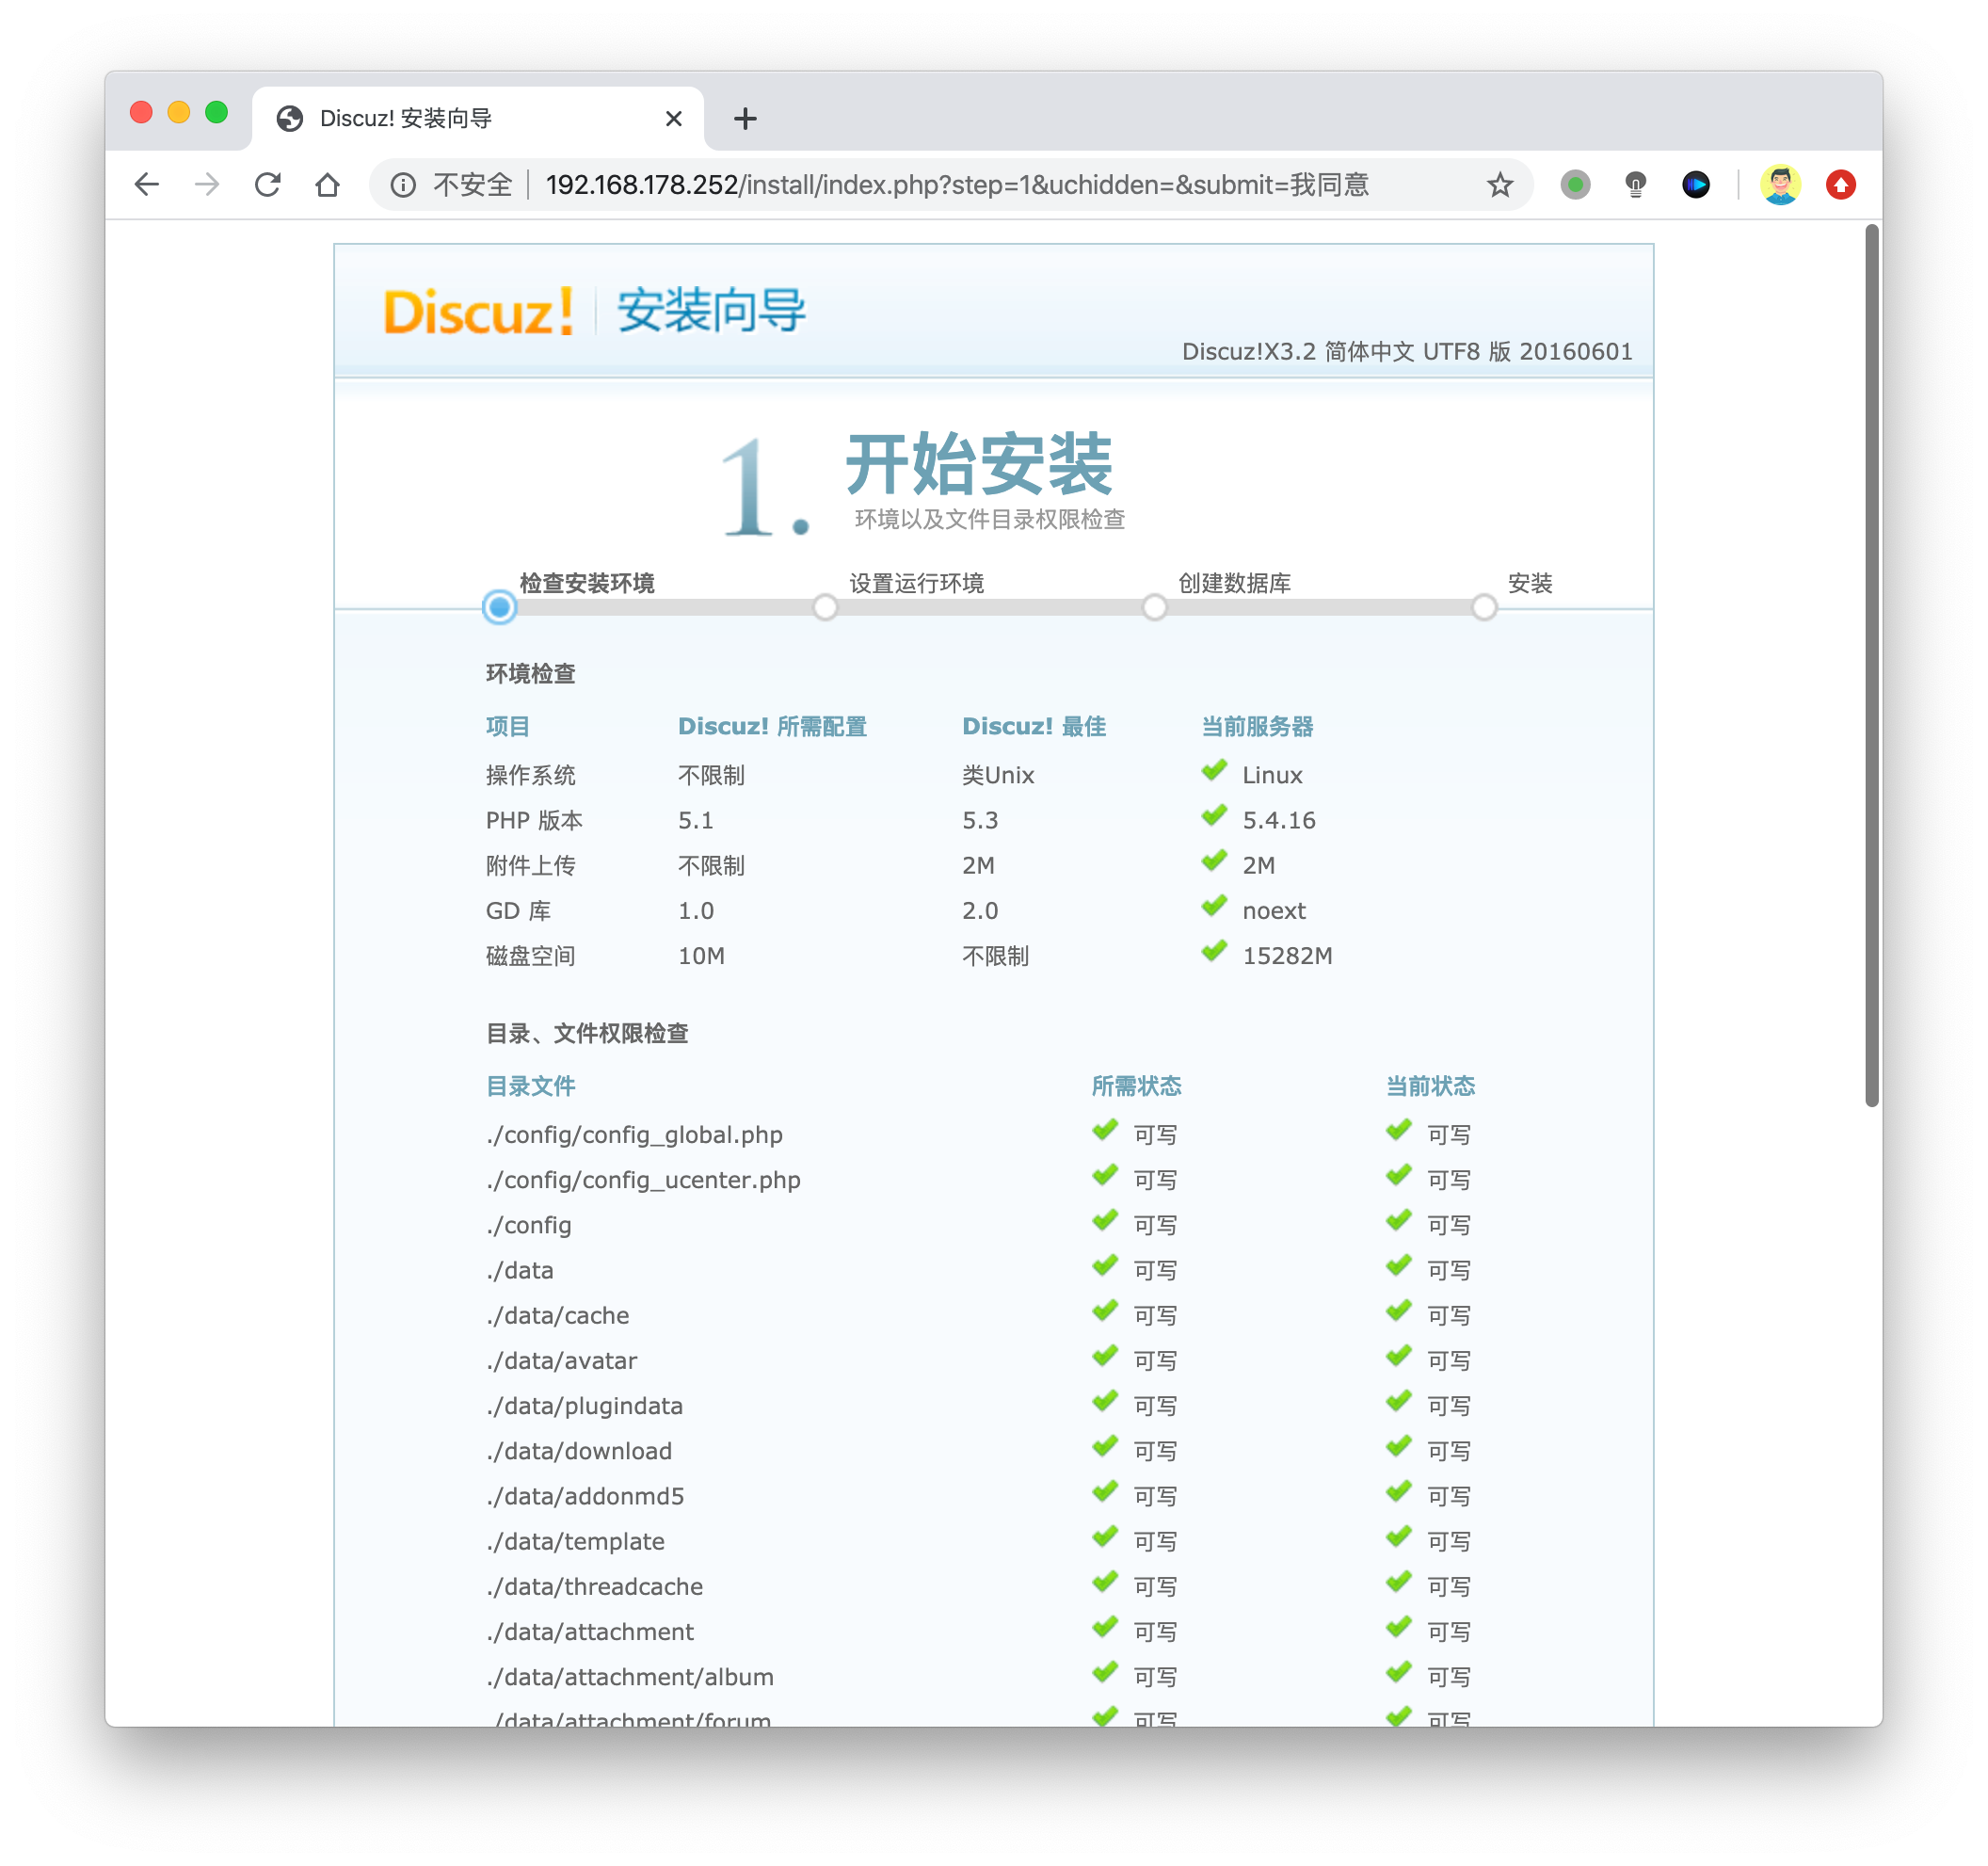Select the ./data/attachment/album directory text

pos(630,1677)
